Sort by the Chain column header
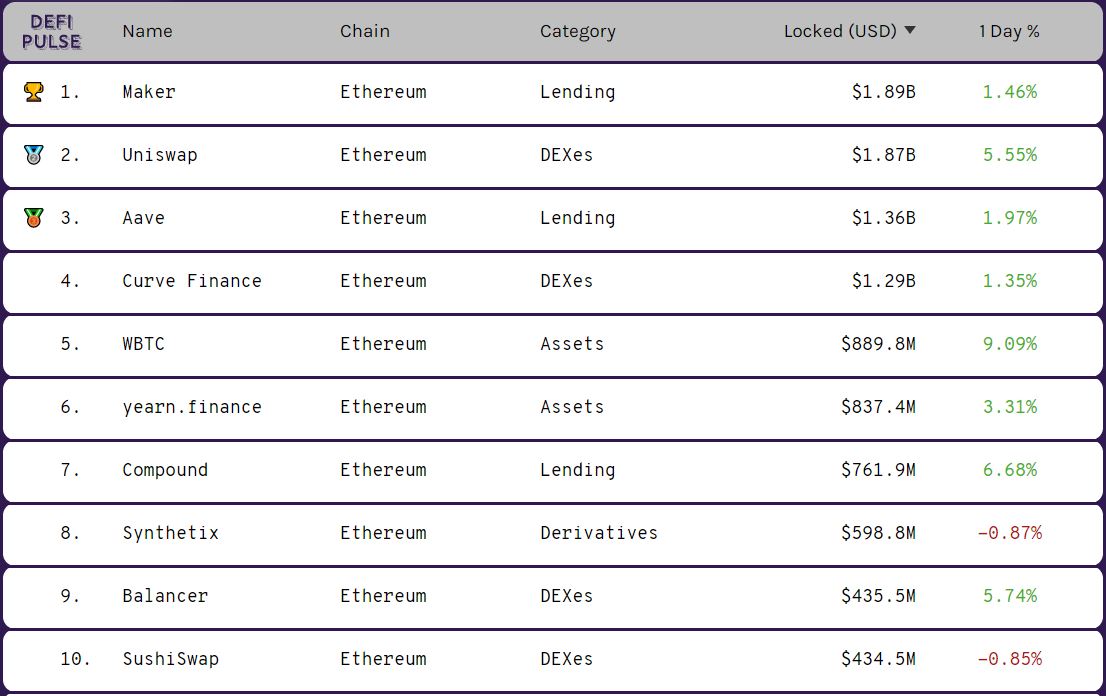 364,32
